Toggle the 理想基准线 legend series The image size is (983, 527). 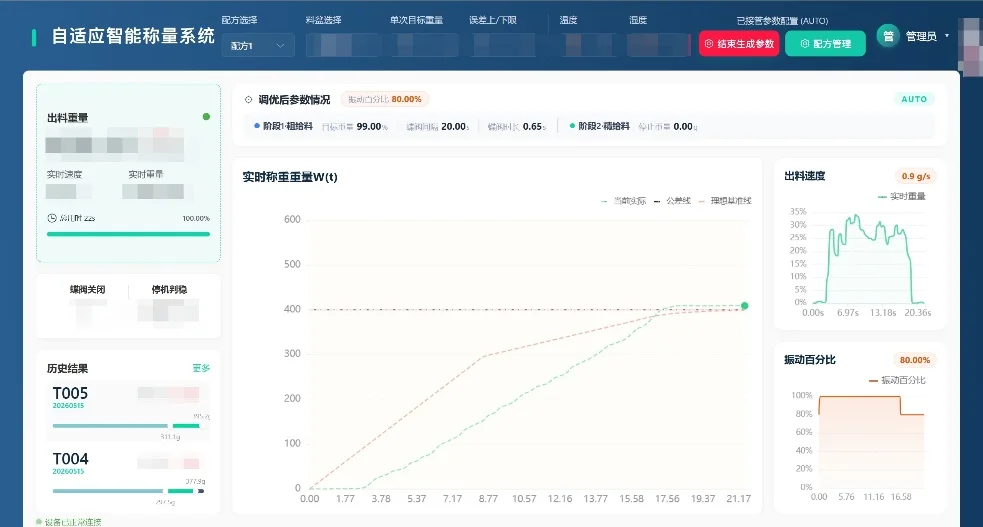[x=724, y=201]
